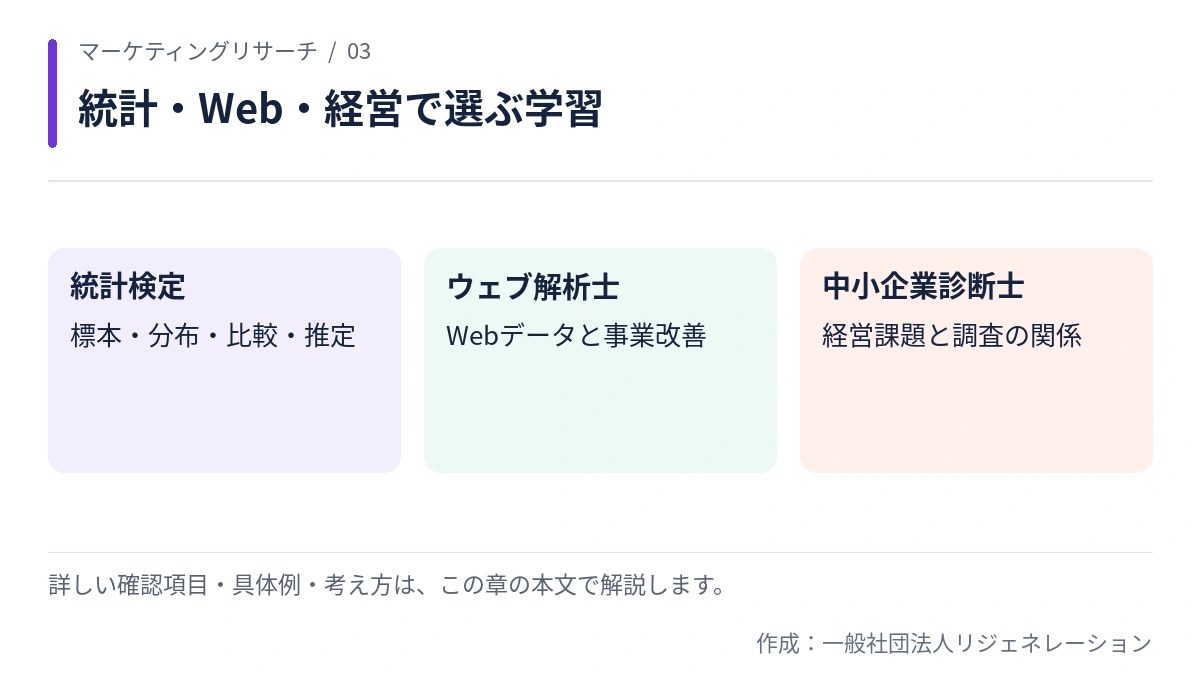Click the 経営課題と調査の関係 description text
The image size is (1200, 675).
[952, 336]
